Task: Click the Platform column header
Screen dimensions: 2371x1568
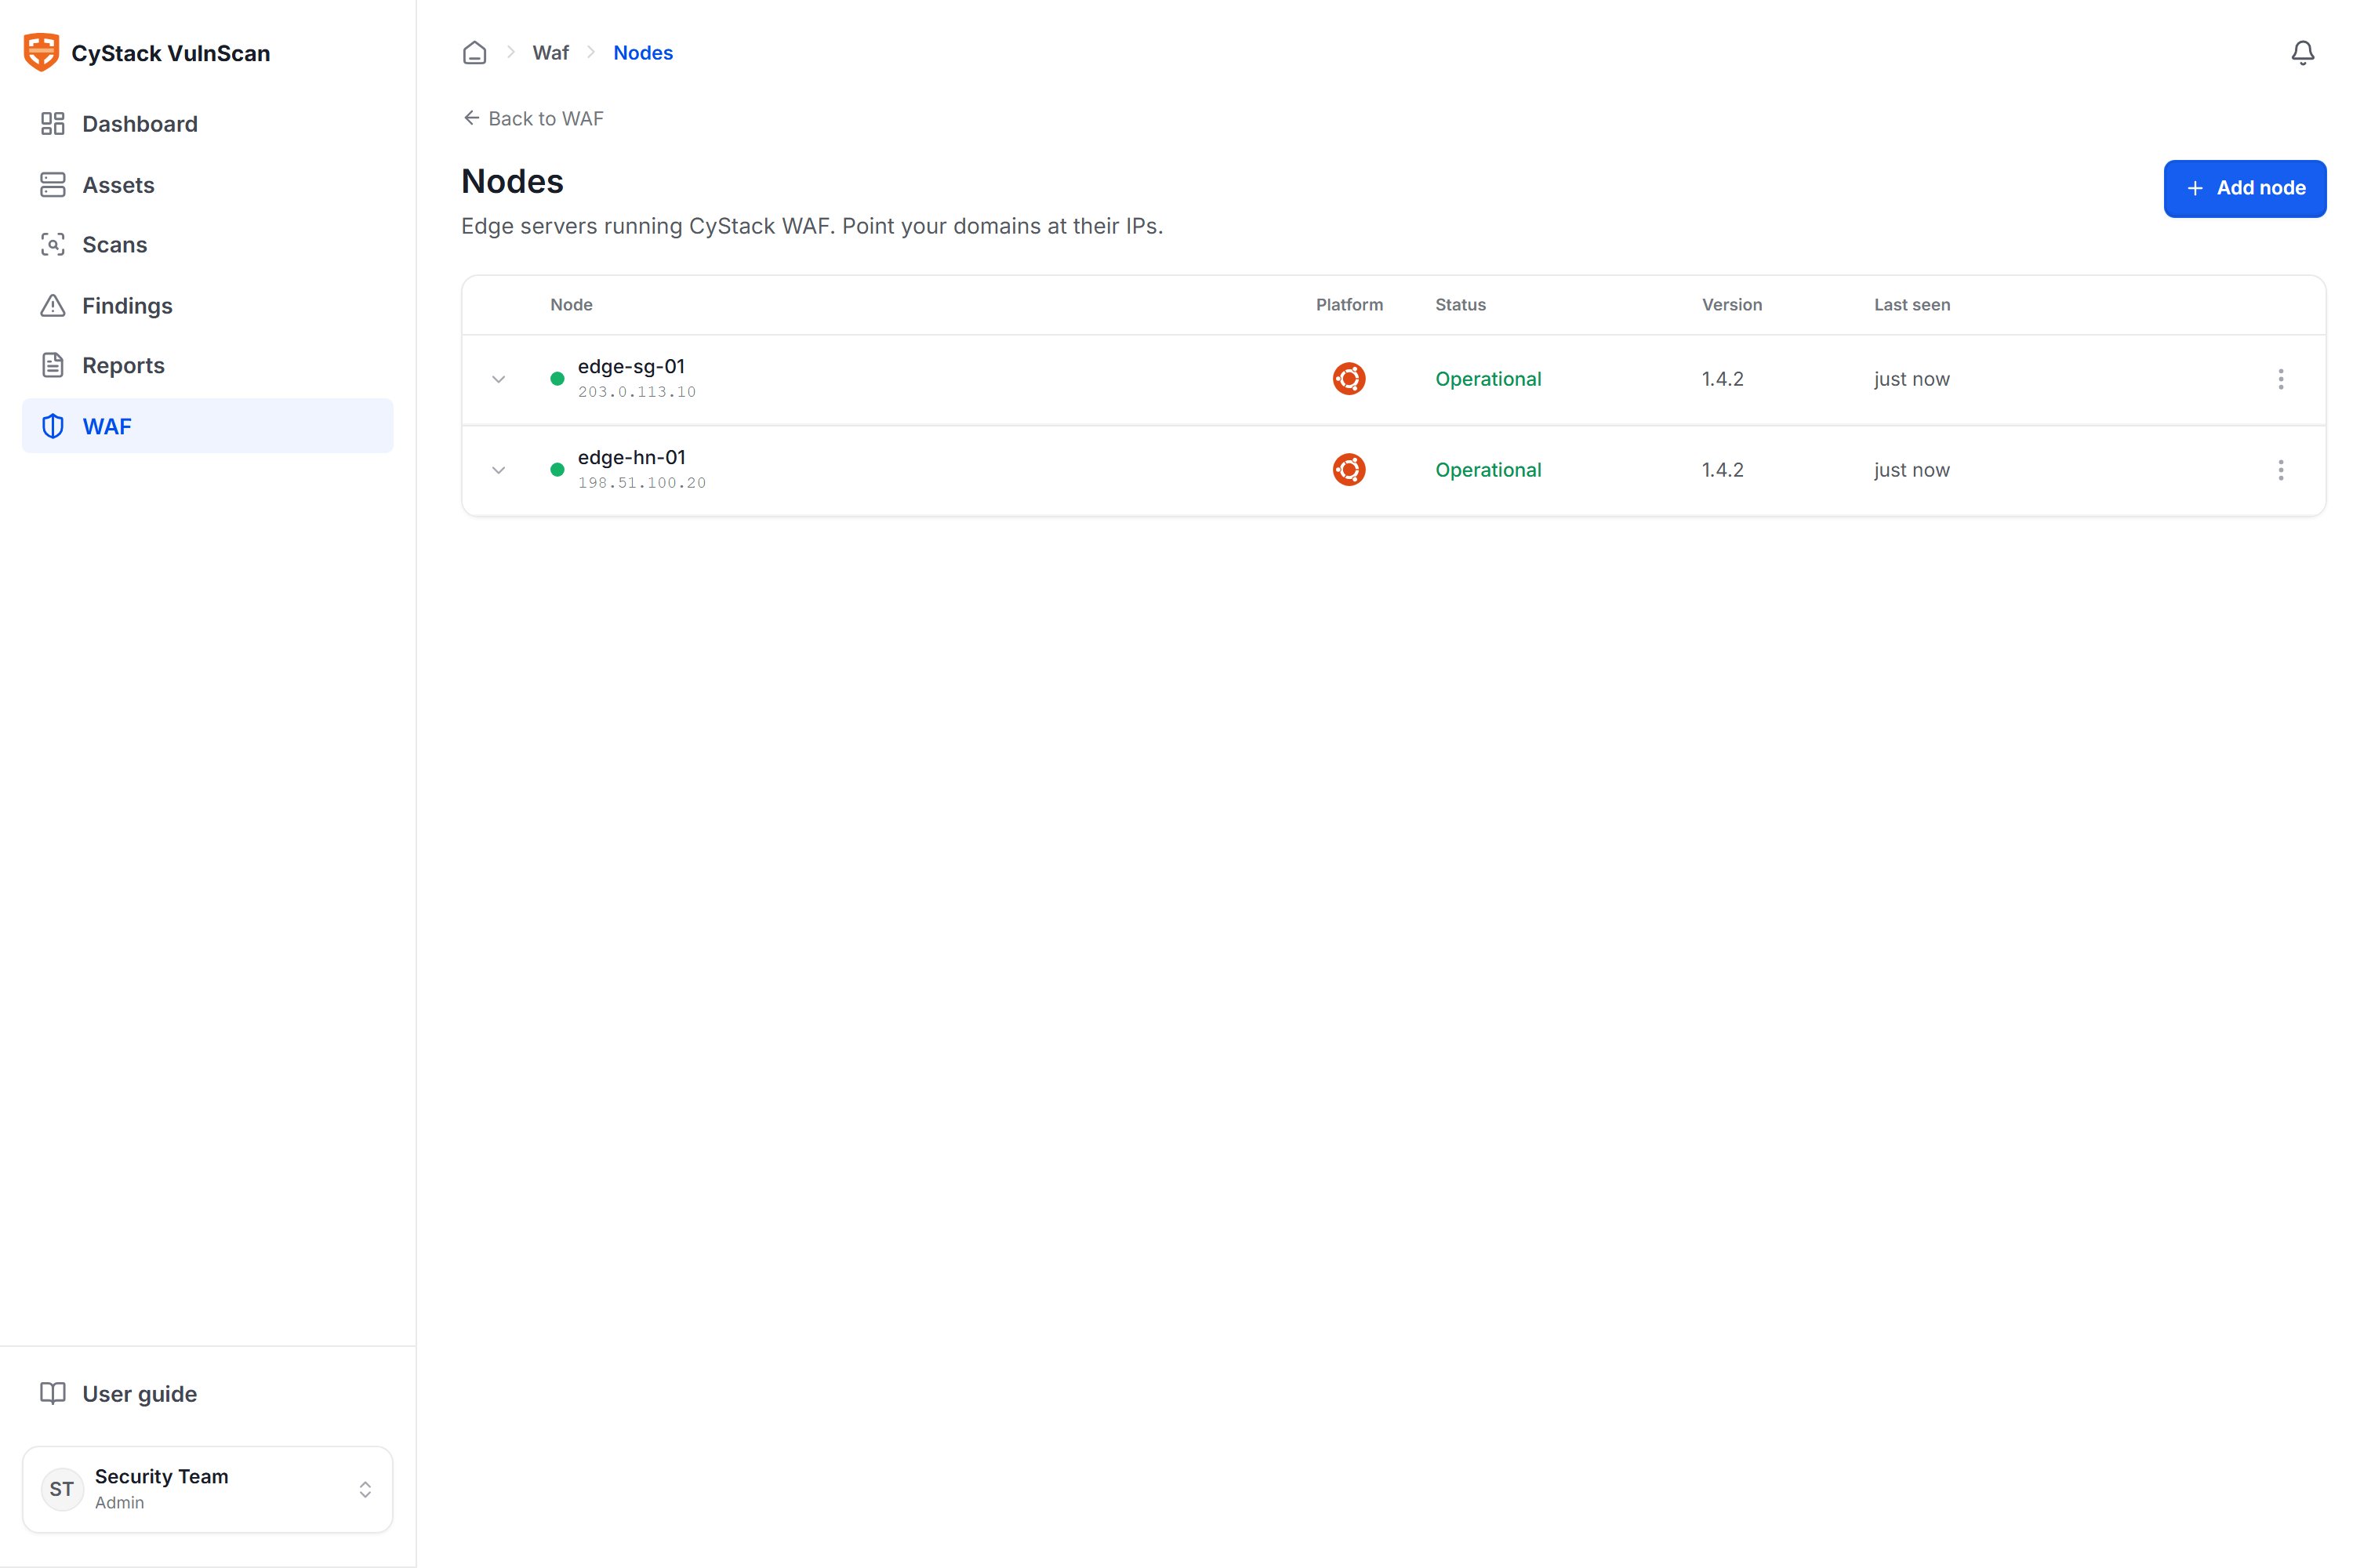Action: tap(1350, 305)
